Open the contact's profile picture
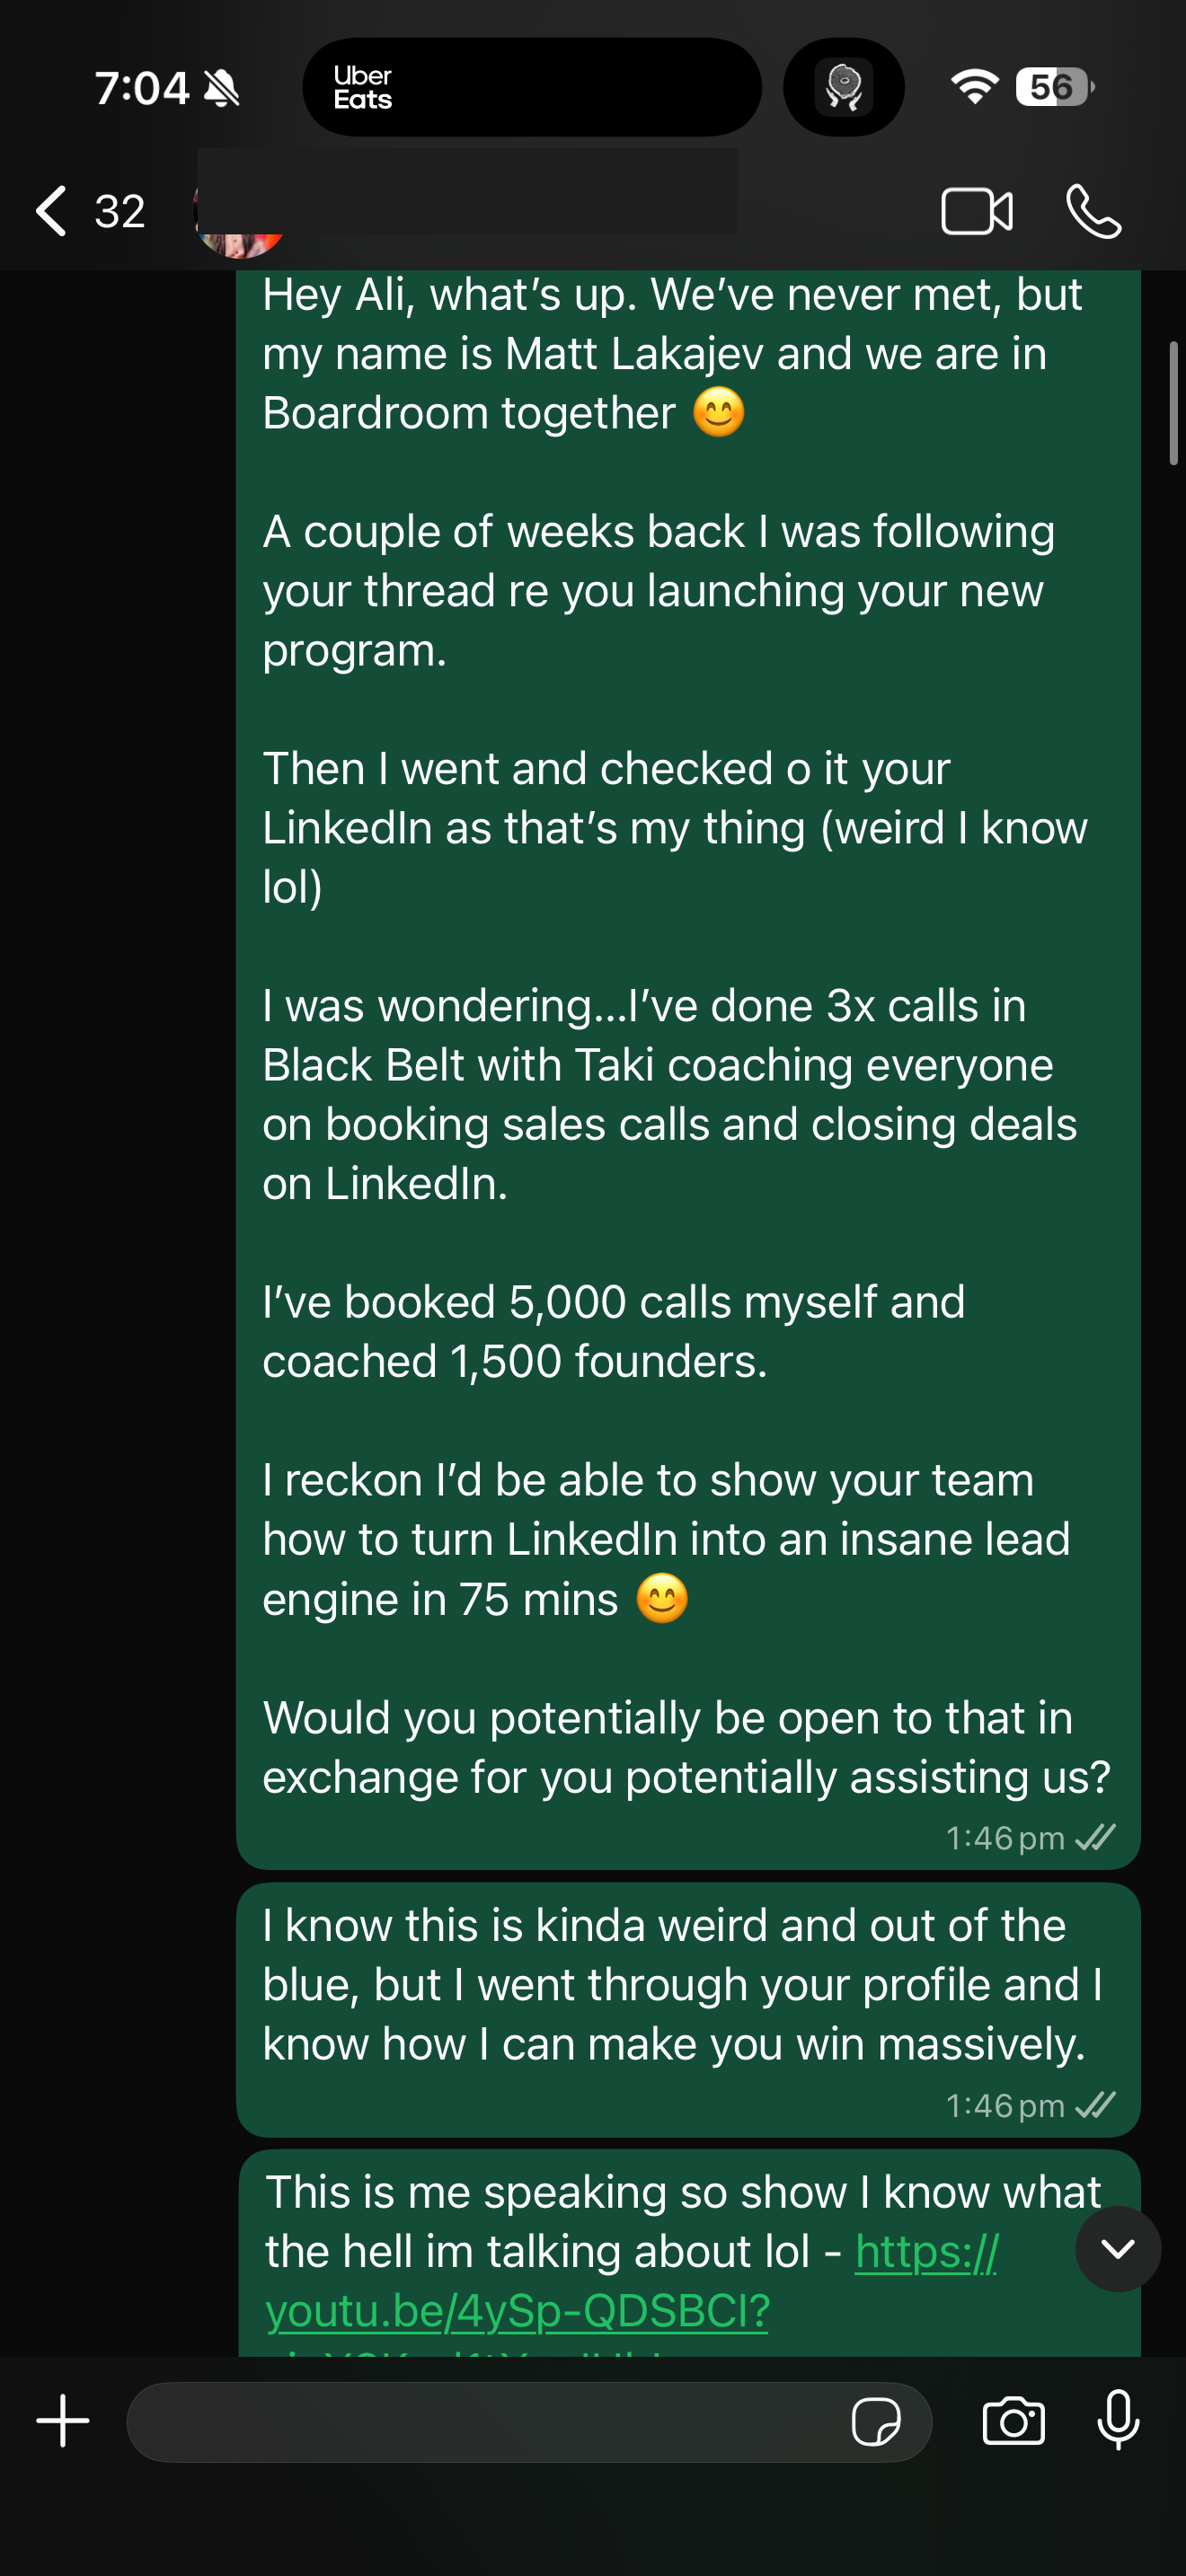Image resolution: width=1186 pixels, height=2576 pixels. tap(238, 225)
